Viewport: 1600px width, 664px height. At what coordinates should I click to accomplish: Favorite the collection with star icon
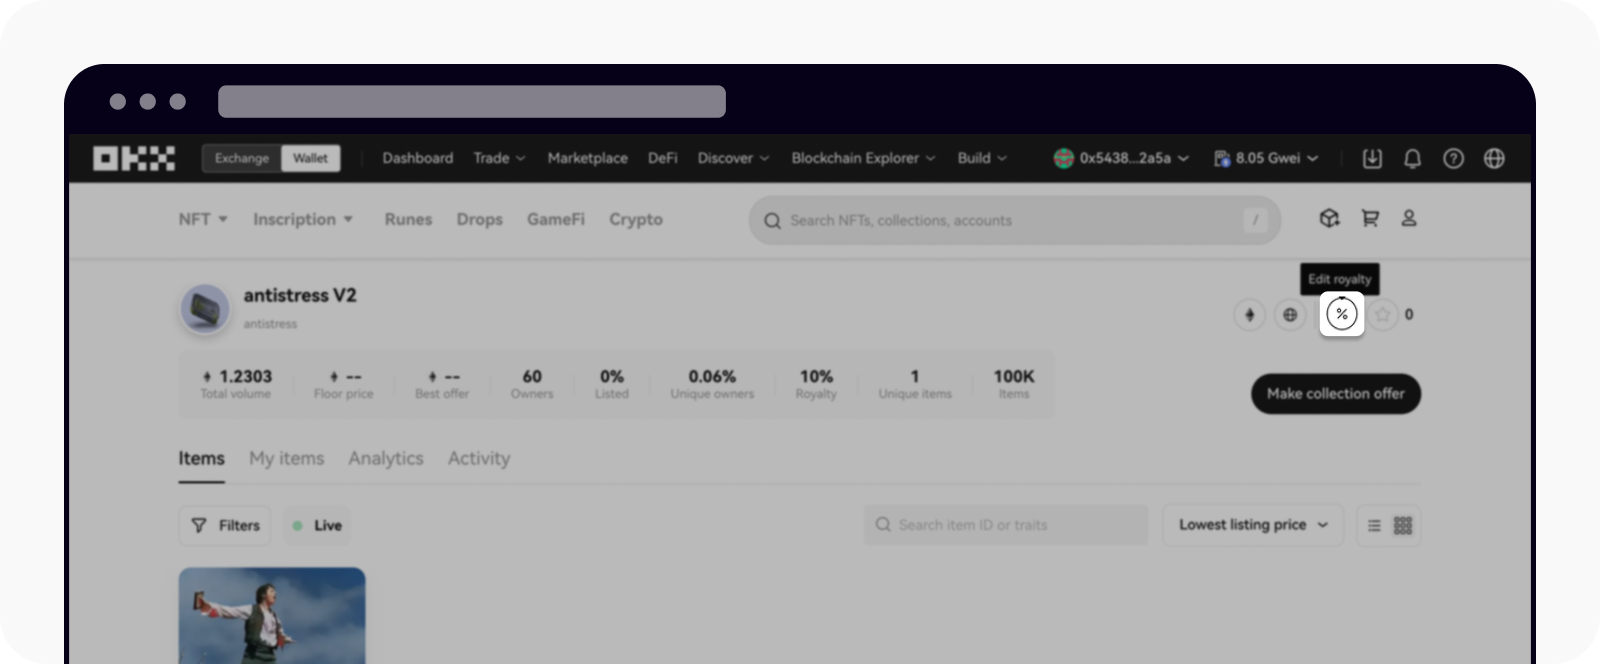1382,315
